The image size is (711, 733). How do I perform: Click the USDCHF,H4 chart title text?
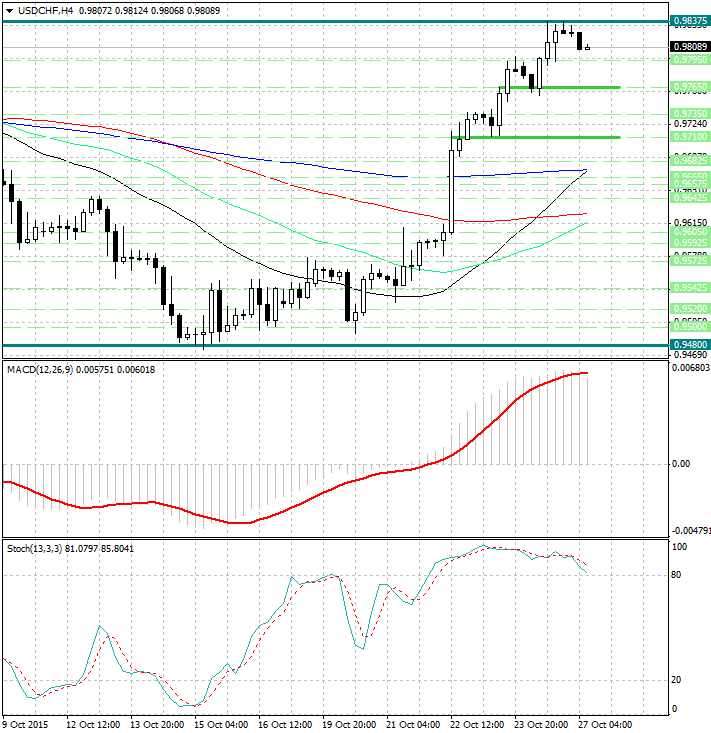coord(46,10)
